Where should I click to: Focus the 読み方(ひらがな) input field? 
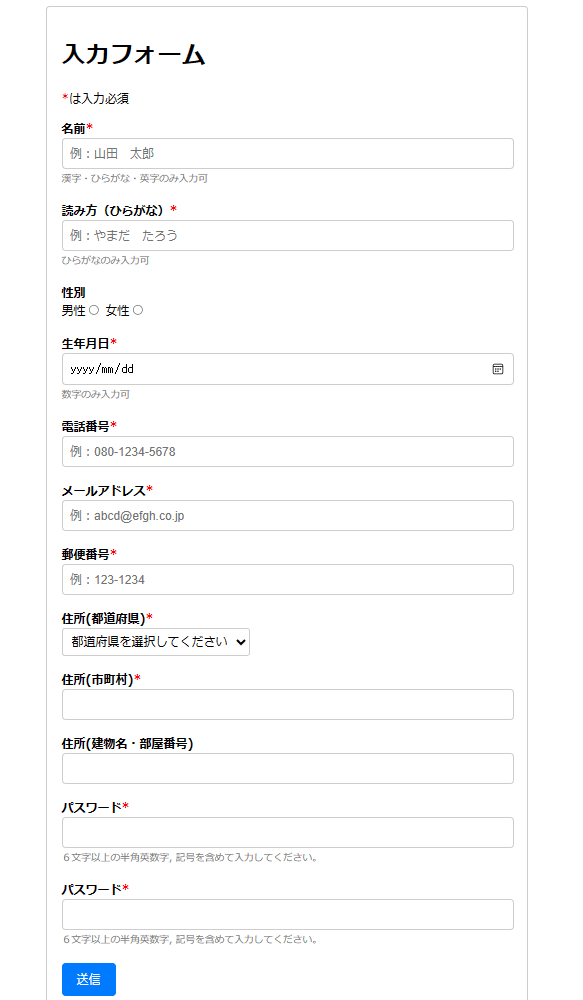click(288, 235)
